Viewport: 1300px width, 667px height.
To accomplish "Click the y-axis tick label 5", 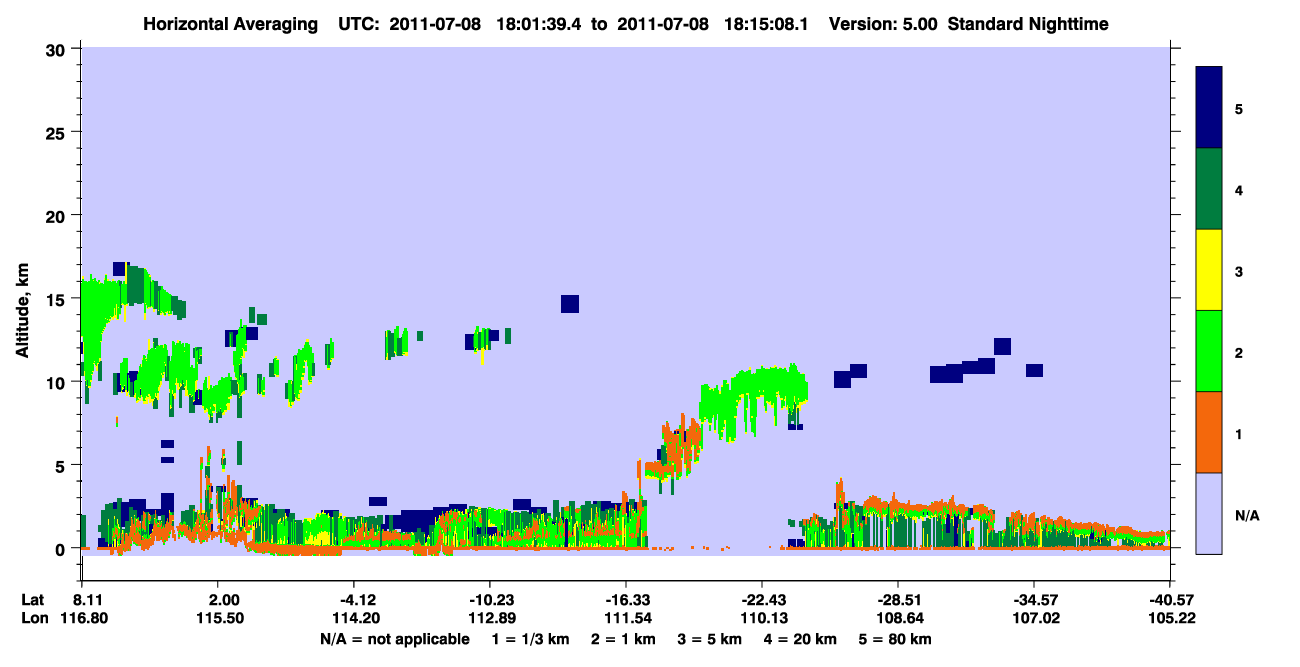I will (x=61, y=465).
